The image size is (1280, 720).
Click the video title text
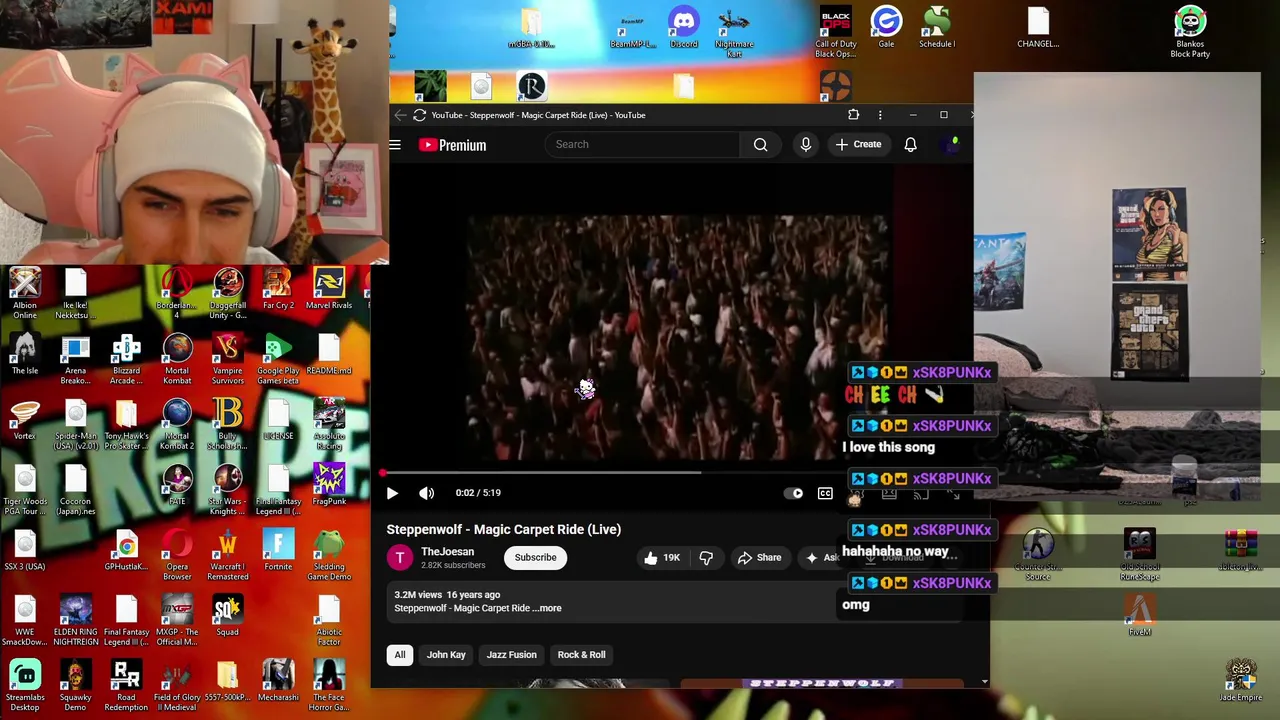[504, 529]
